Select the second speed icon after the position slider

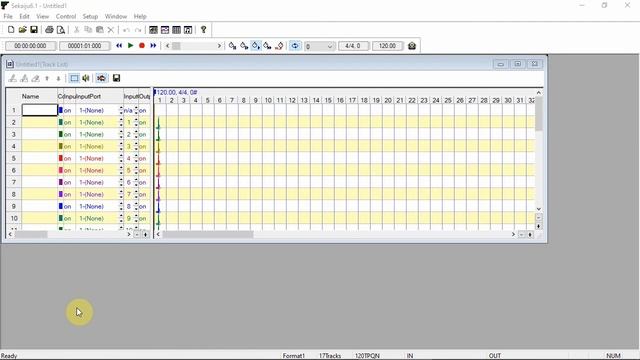click(244, 46)
